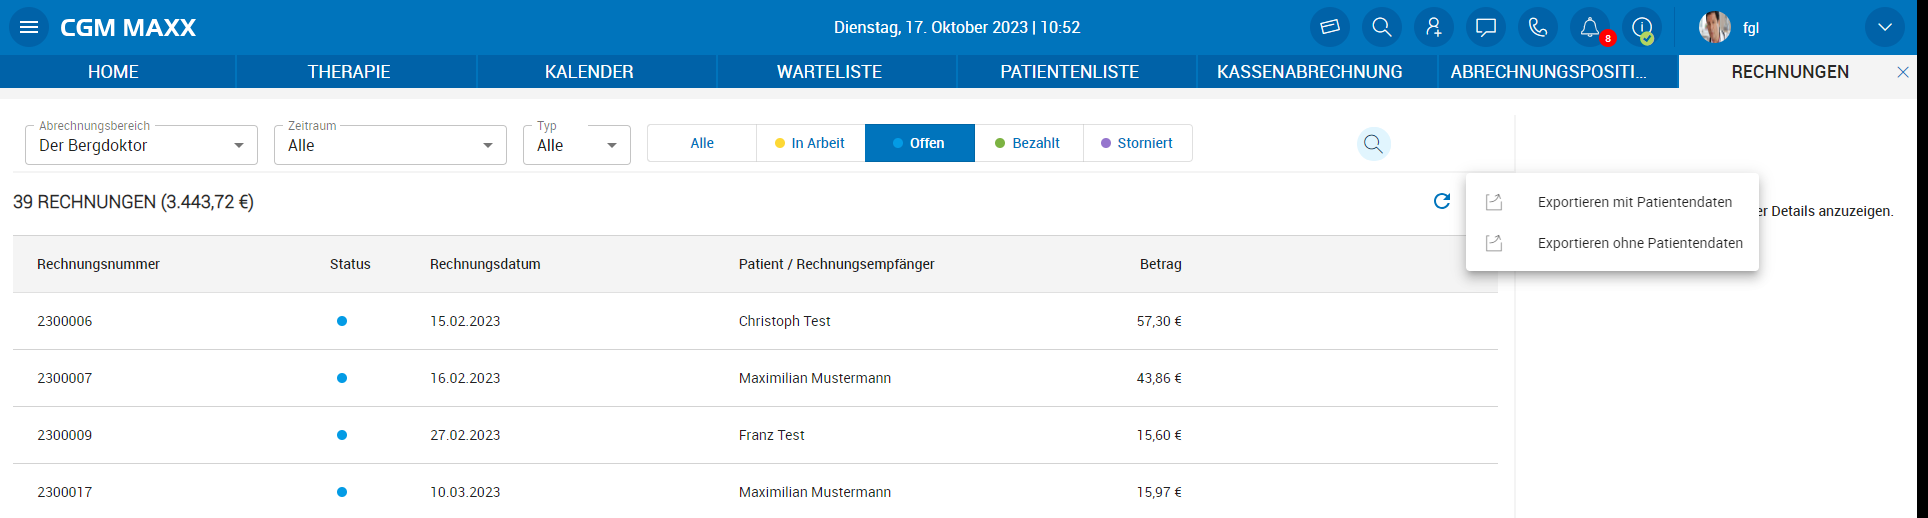Click blue status dot of invoice 2300017
Viewport: 1928px width, 518px height.
(x=342, y=492)
